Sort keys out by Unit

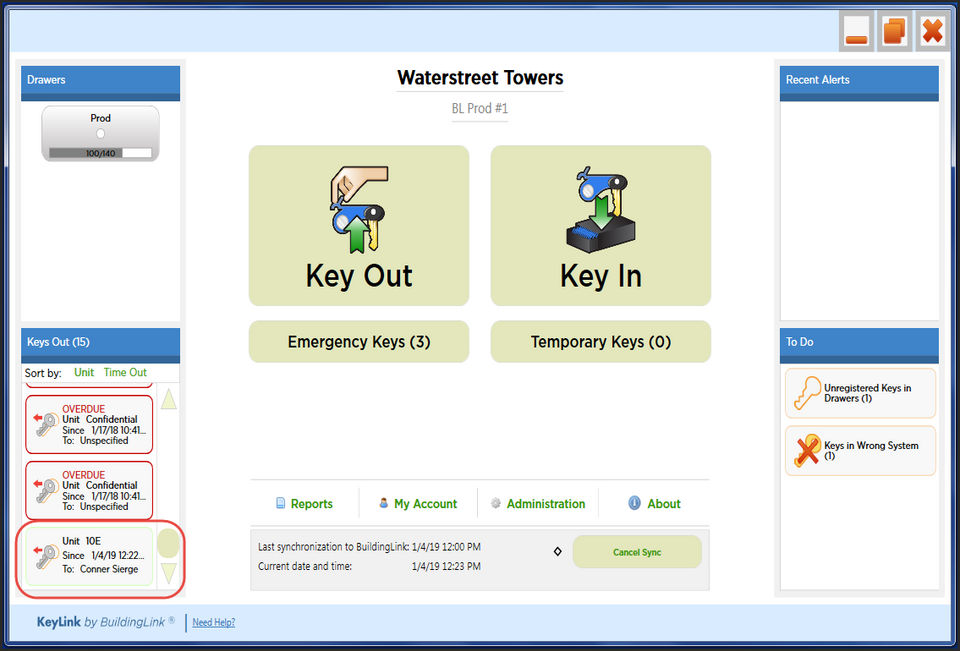[84, 372]
